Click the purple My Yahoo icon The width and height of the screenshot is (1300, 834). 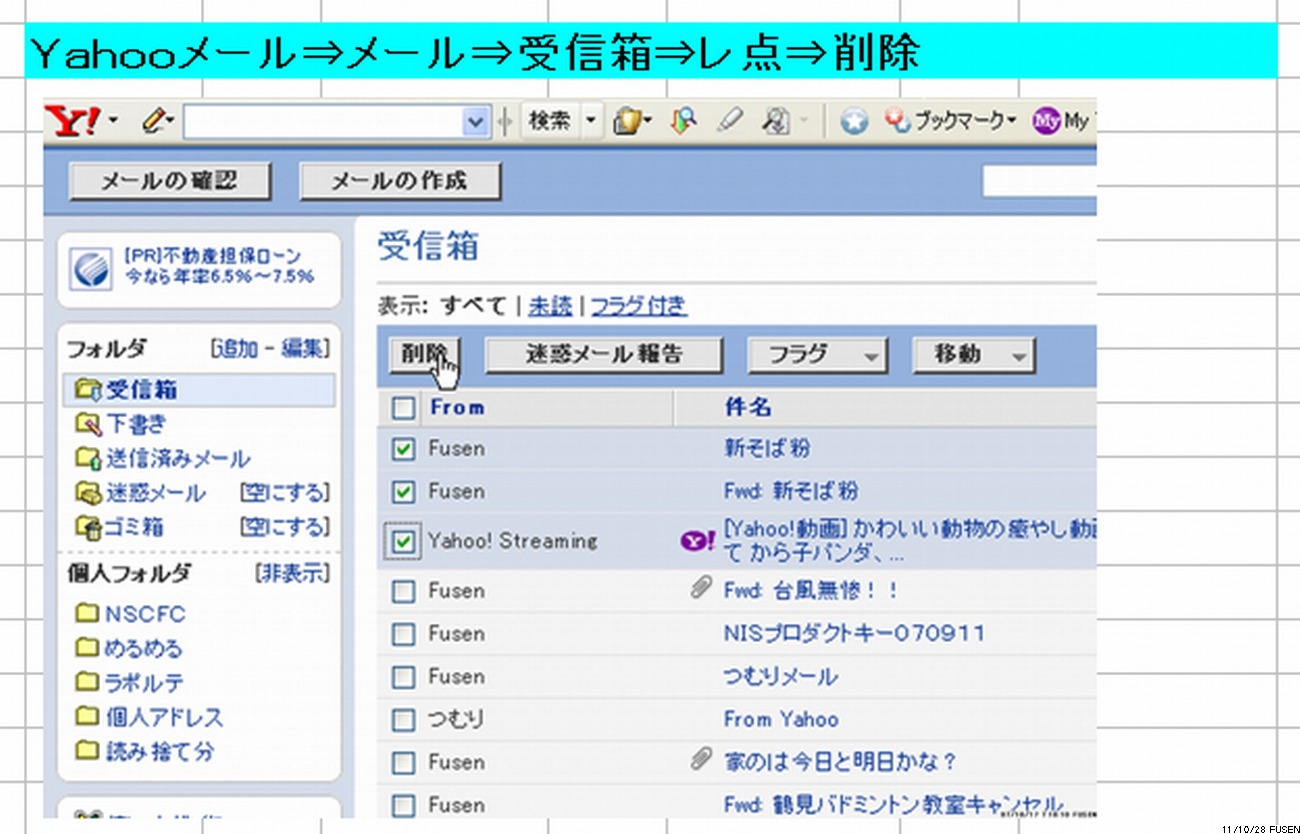coord(1047,121)
